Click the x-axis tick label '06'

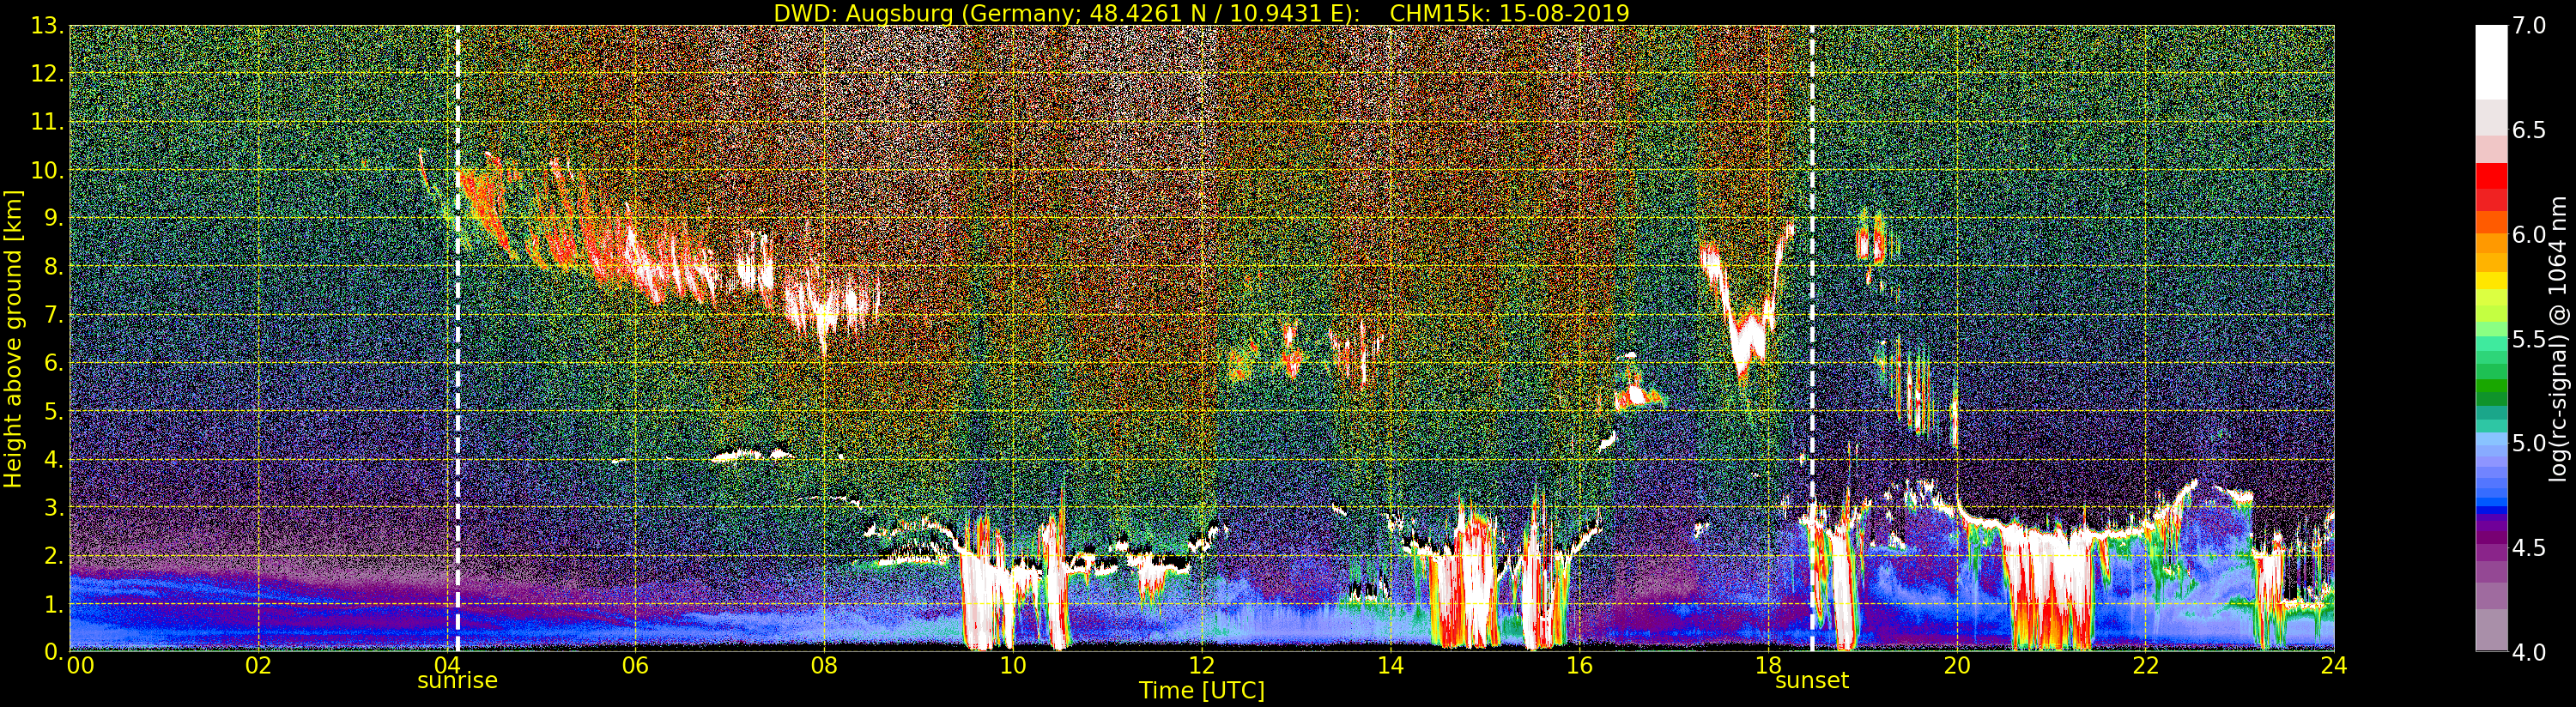(635, 665)
